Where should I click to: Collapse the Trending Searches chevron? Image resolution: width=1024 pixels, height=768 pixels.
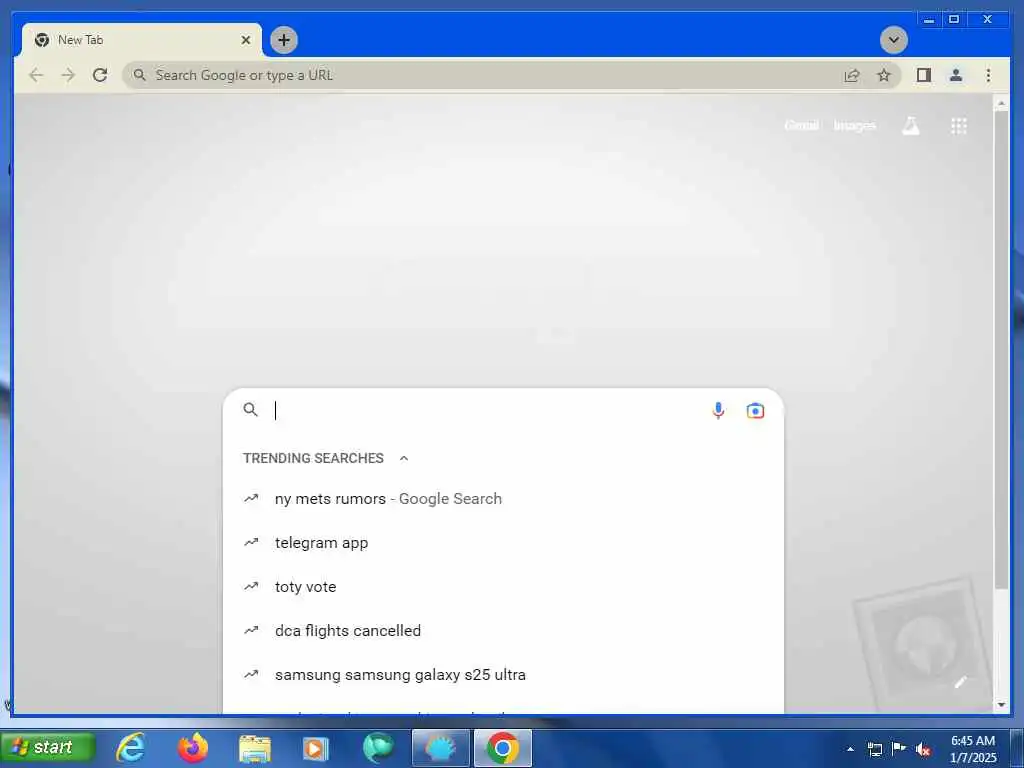[x=404, y=458]
